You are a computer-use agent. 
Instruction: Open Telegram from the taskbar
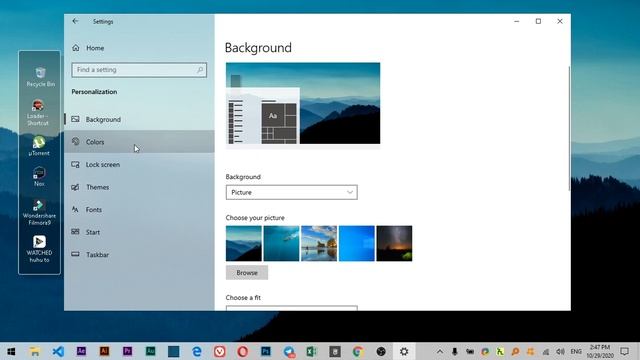click(x=289, y=351)
